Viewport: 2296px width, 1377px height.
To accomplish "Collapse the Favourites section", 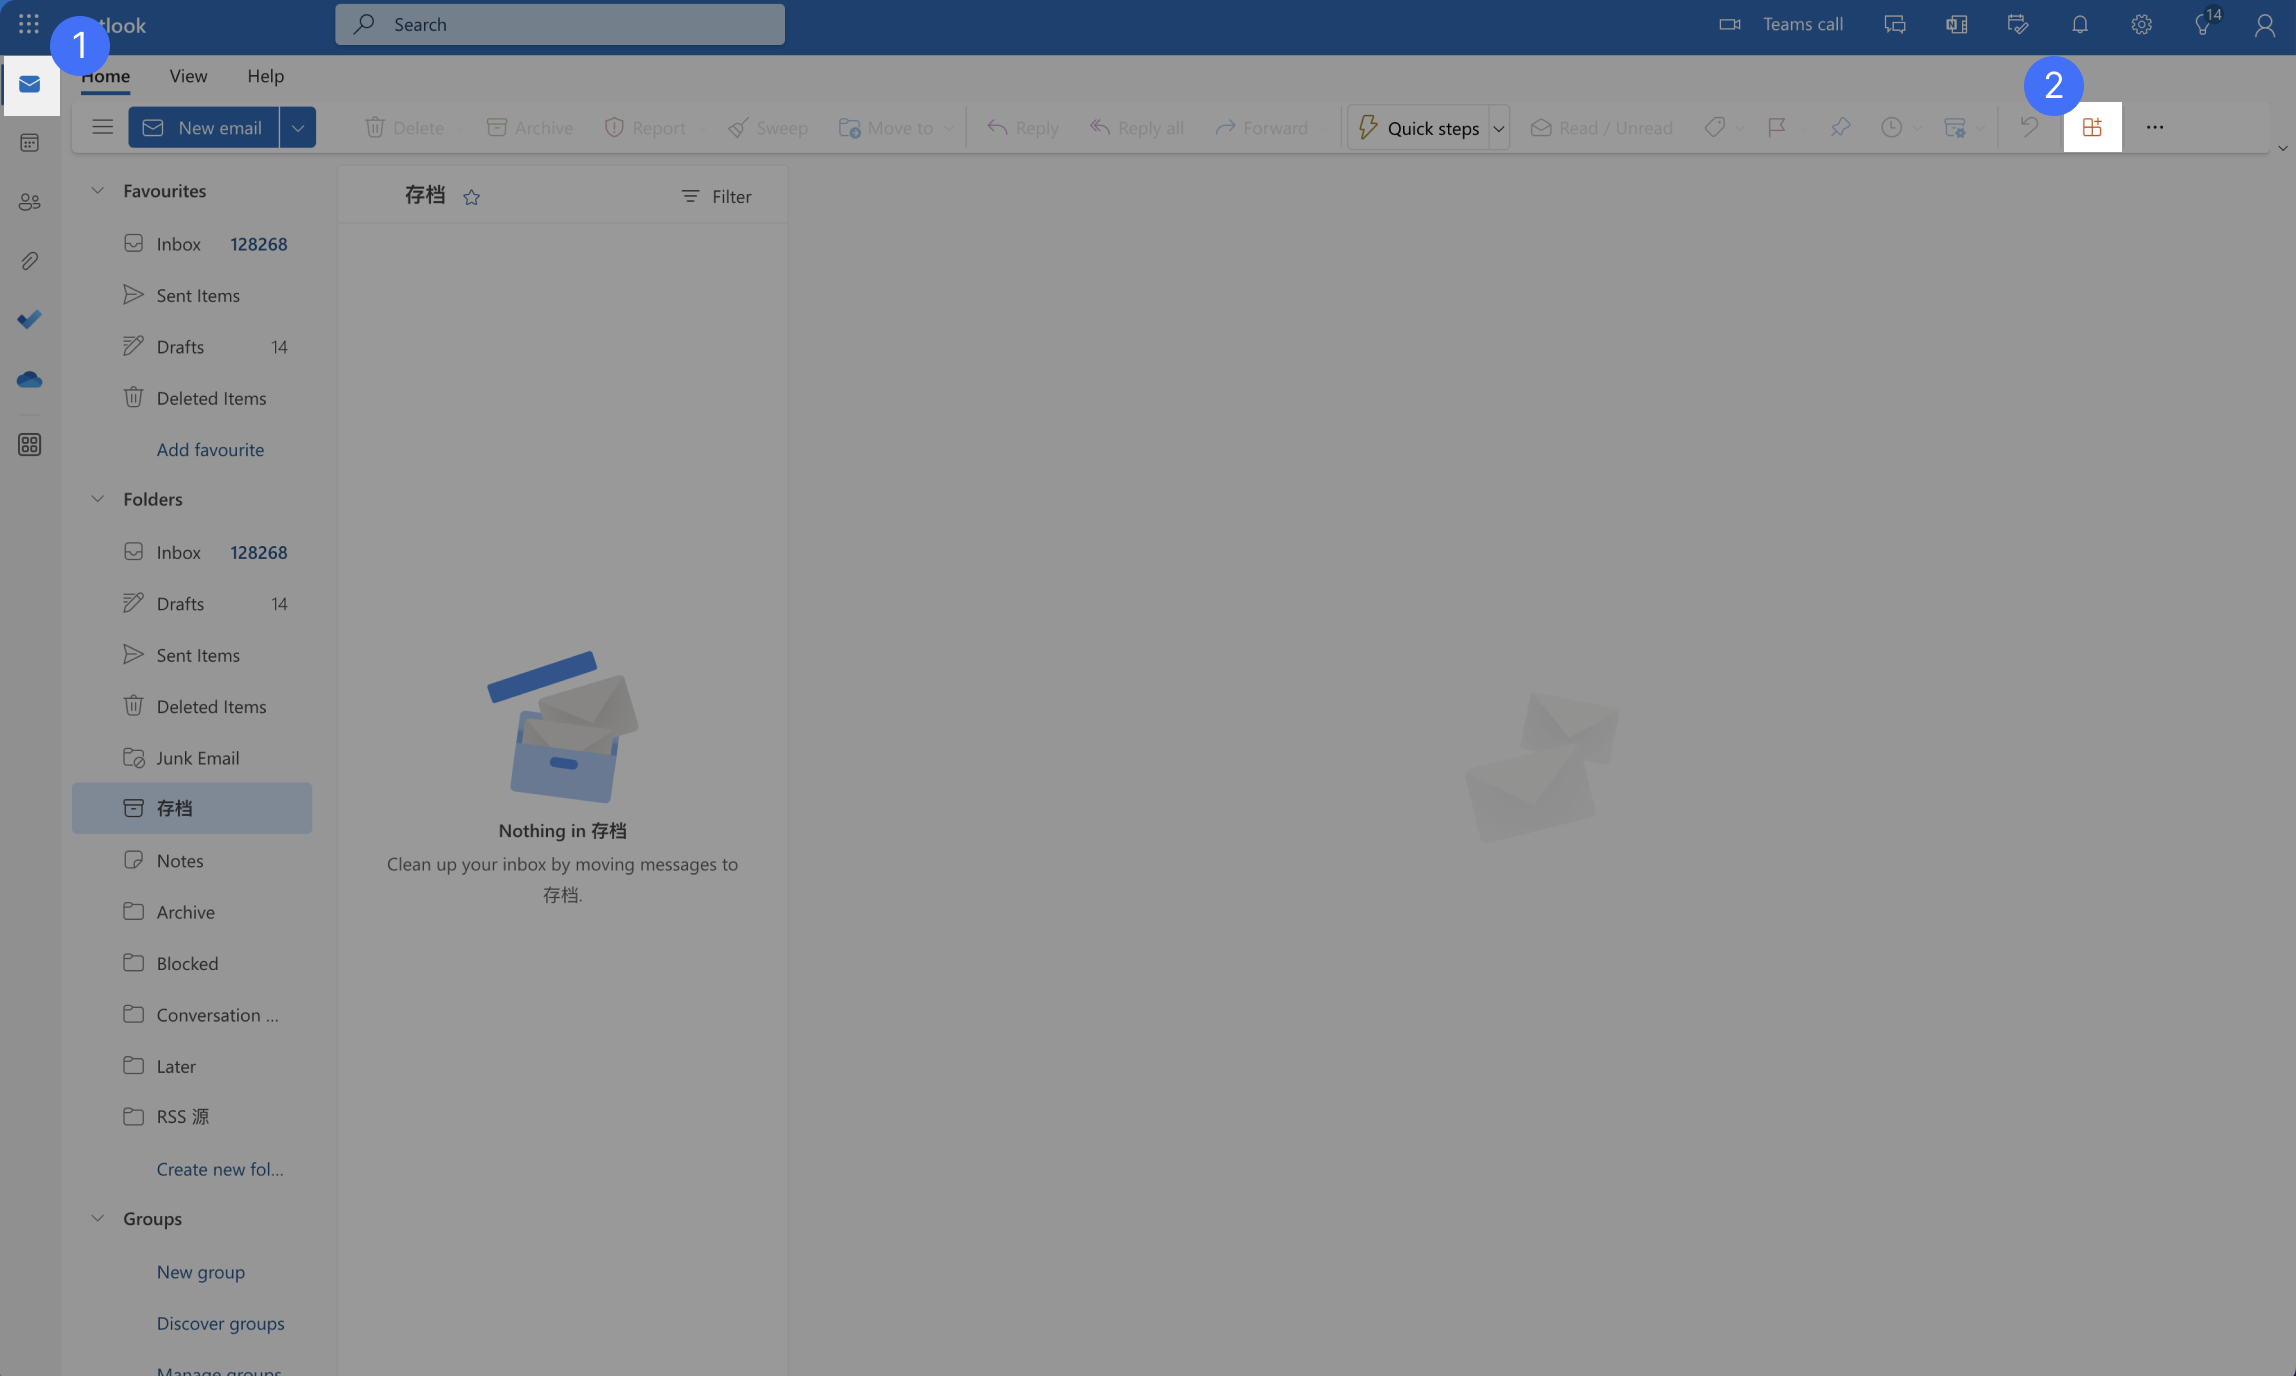I will point(97,190).
